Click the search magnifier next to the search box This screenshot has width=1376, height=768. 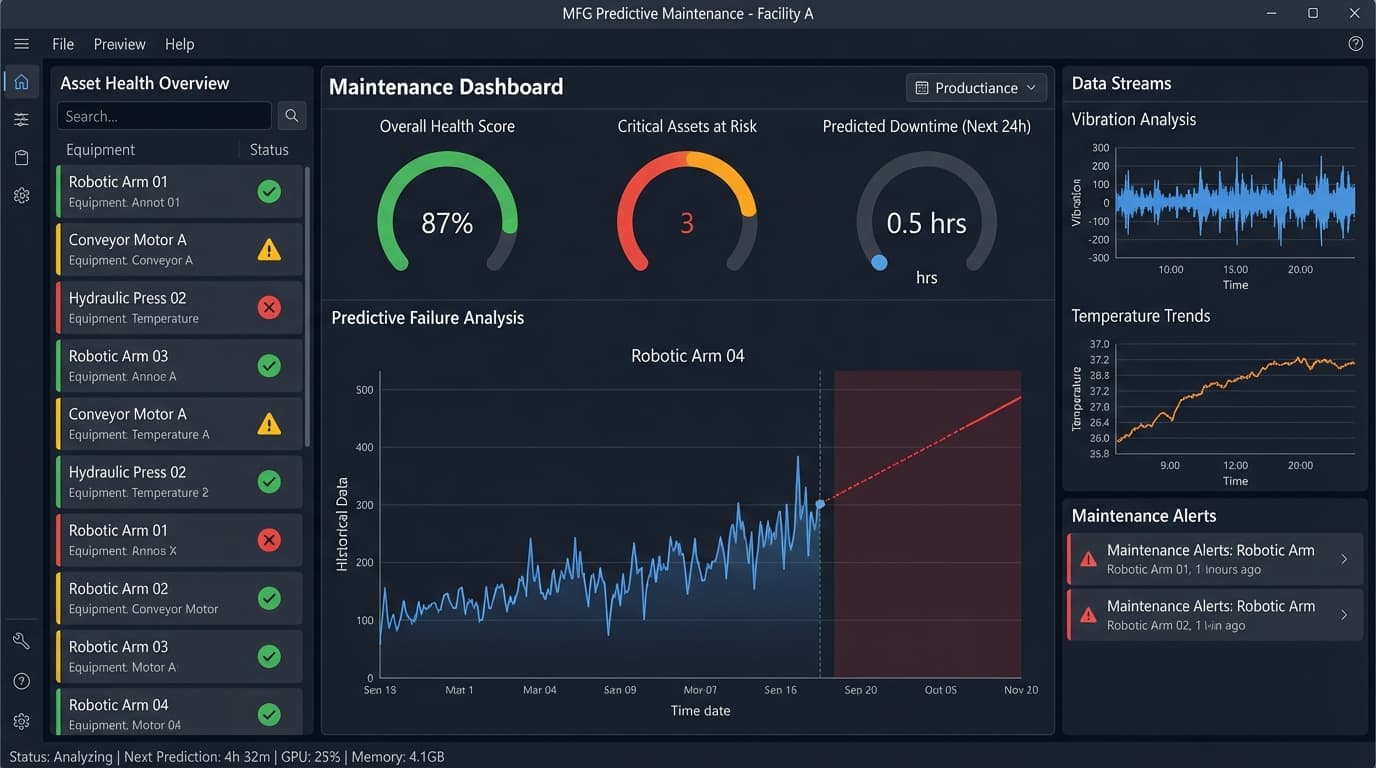(291, 115)
